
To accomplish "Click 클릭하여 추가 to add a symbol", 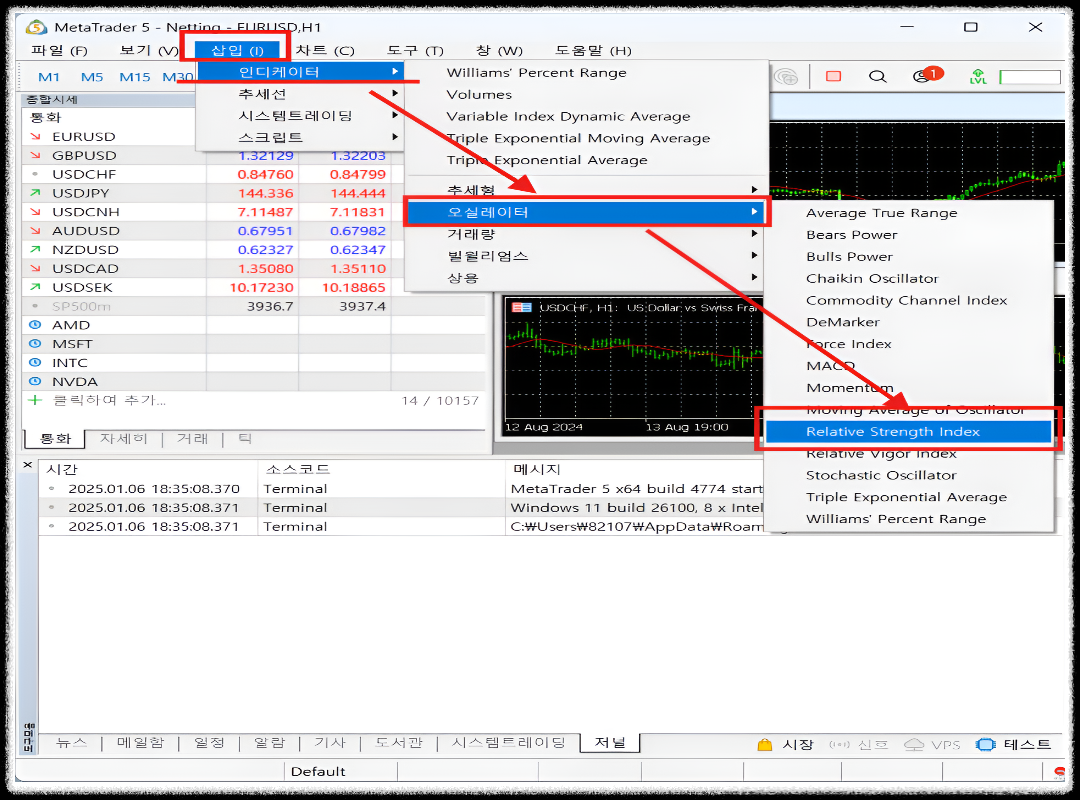I will coord(109,400).
